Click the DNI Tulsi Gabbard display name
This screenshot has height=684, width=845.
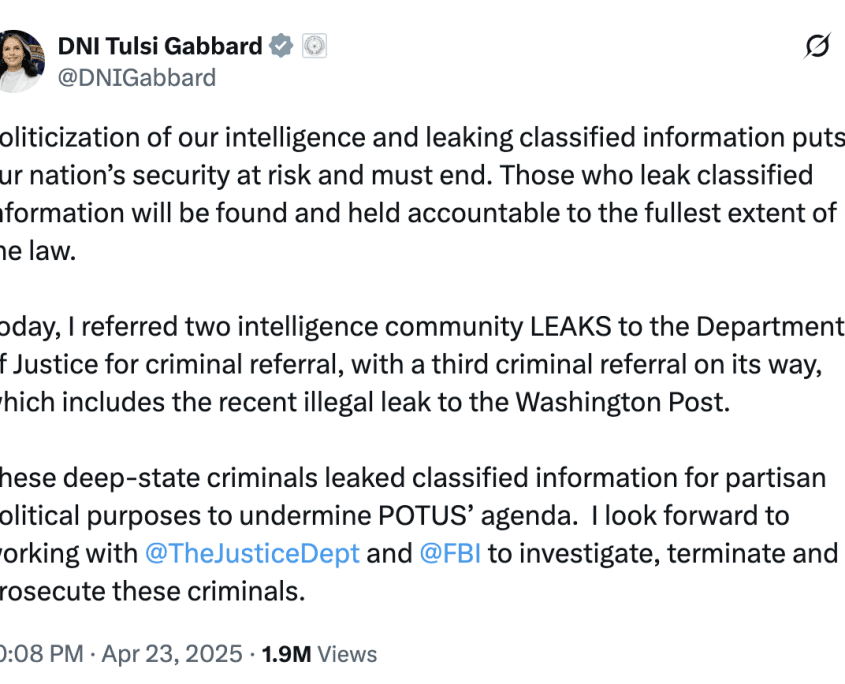click(160, 46)
